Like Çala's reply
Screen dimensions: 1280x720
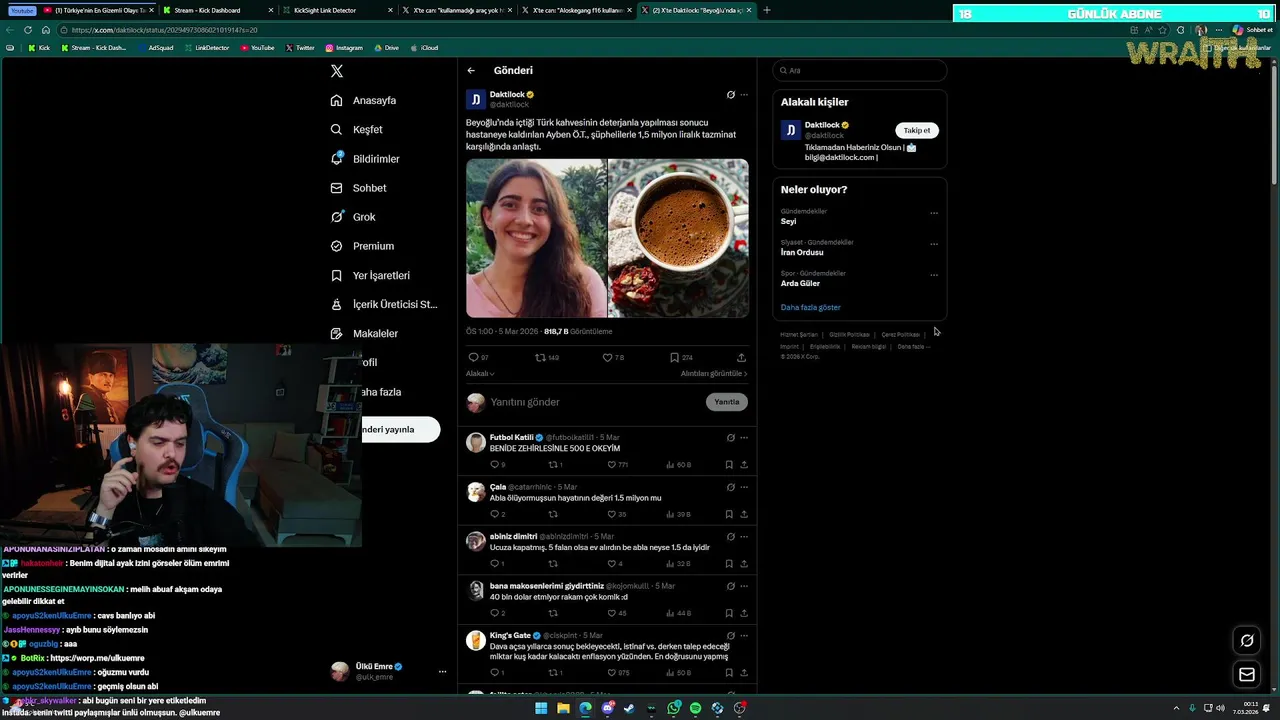616,514
